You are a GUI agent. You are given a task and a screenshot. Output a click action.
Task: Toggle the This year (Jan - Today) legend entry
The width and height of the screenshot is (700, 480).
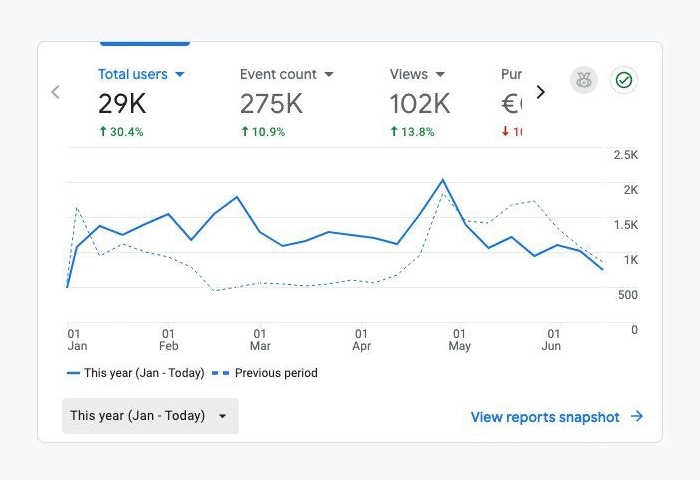pos(136,373)
